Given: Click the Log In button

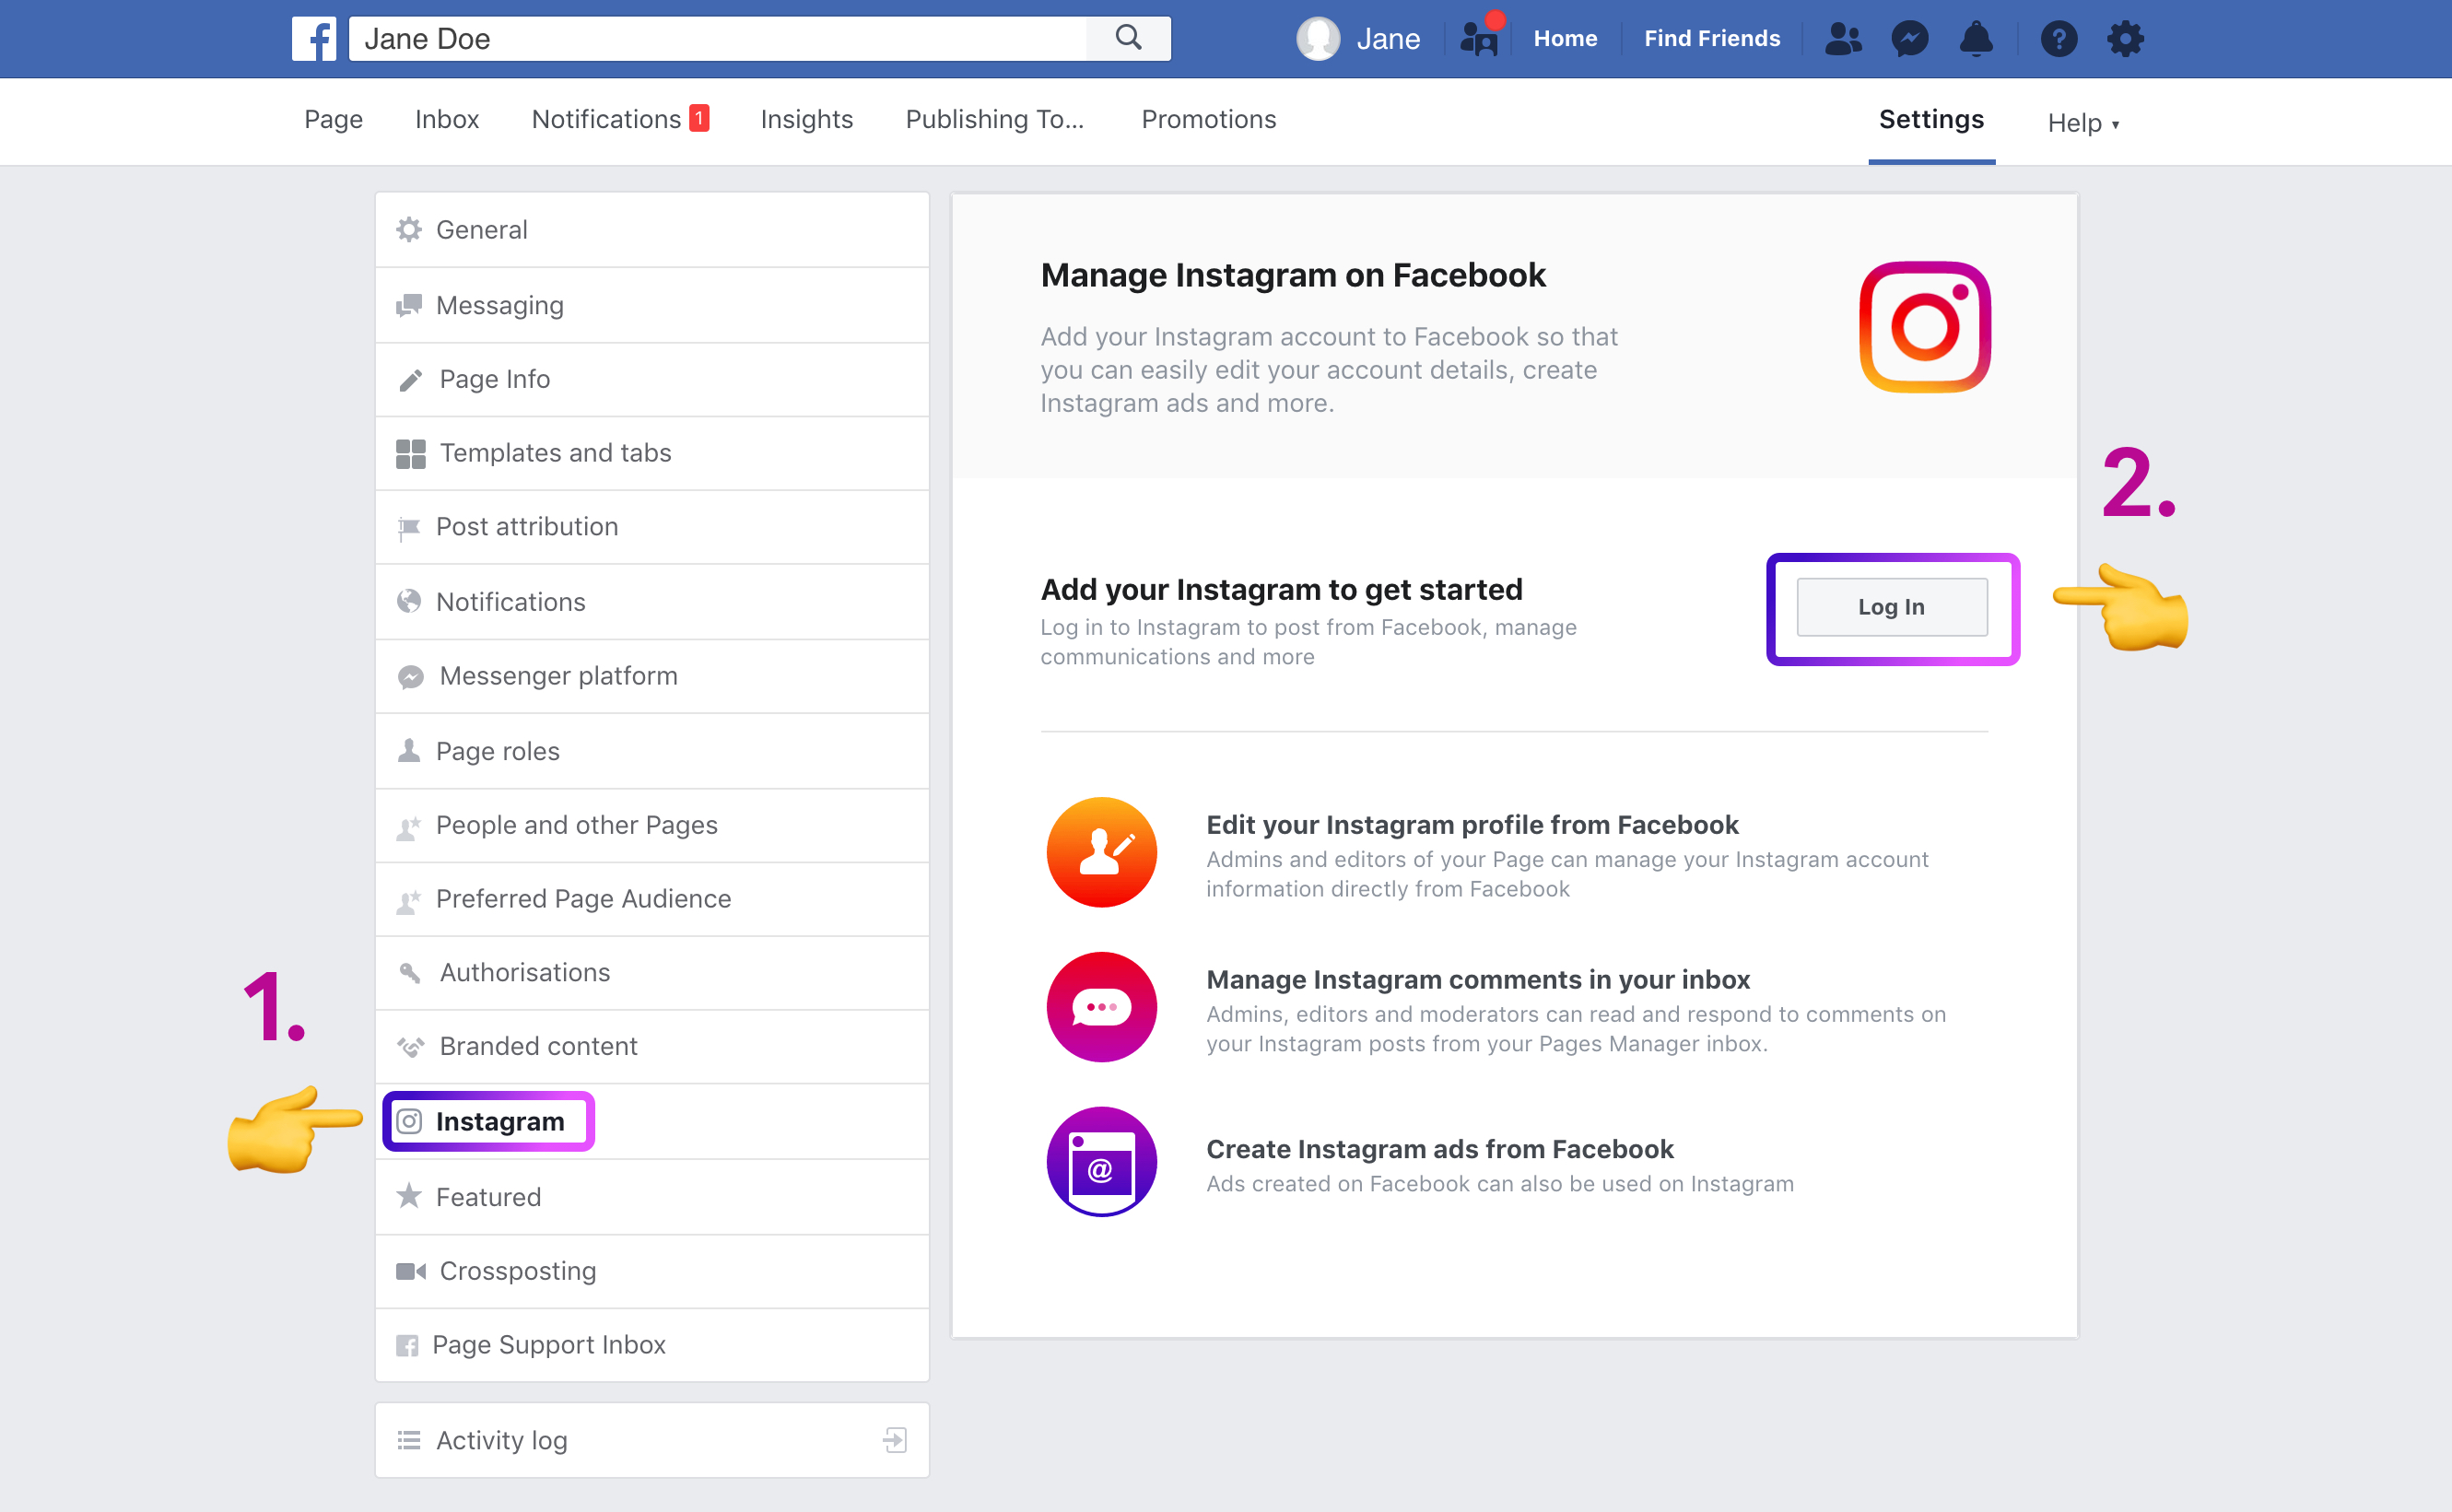Looking at the screenshot, I should click(x=1891, y=607).
